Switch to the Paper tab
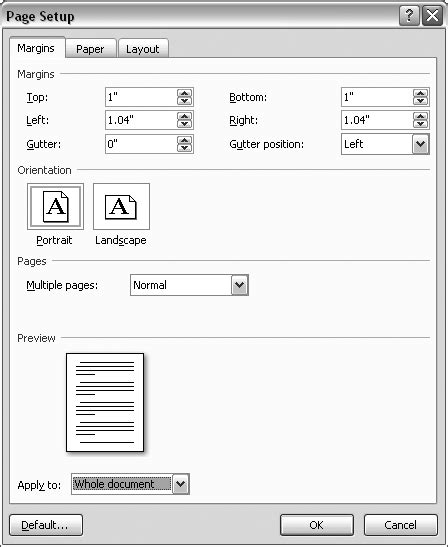 [x=90, y=49]
